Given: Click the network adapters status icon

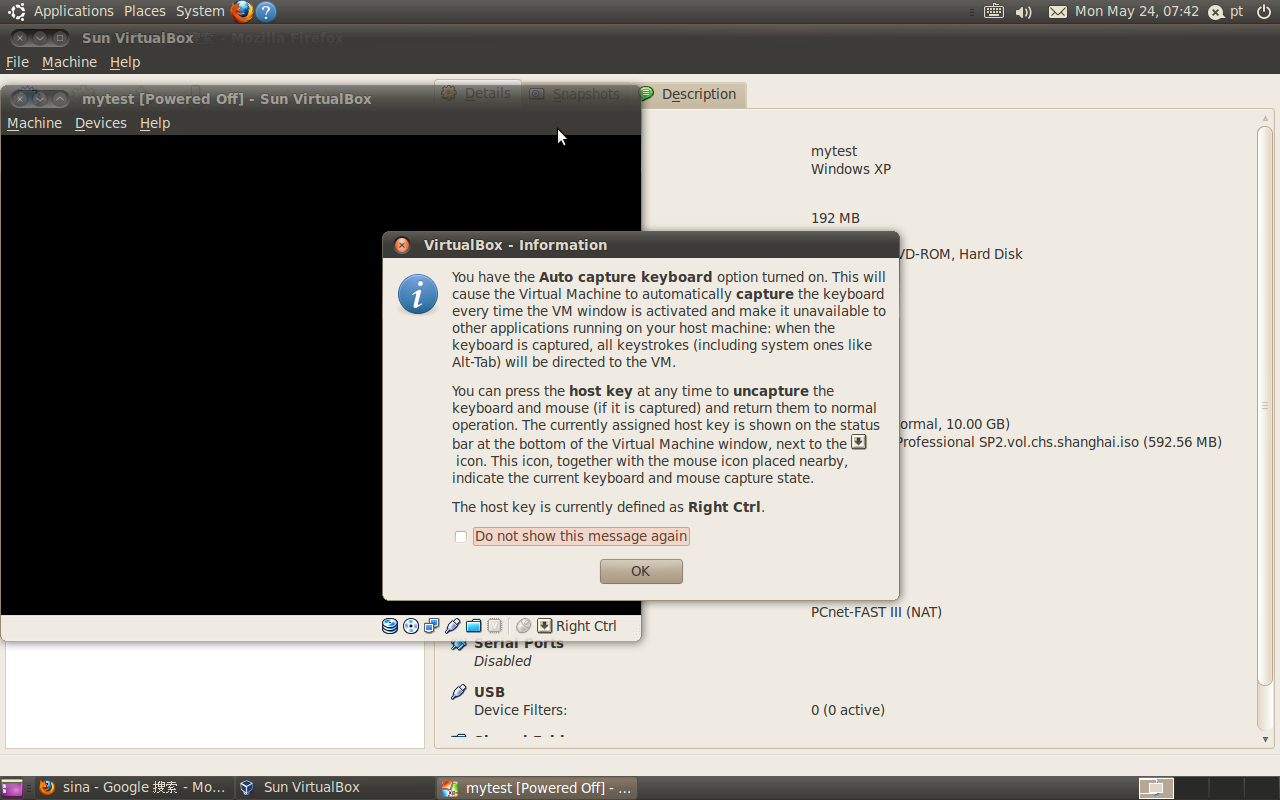Looking at the screenshot, I should (432, 626).
